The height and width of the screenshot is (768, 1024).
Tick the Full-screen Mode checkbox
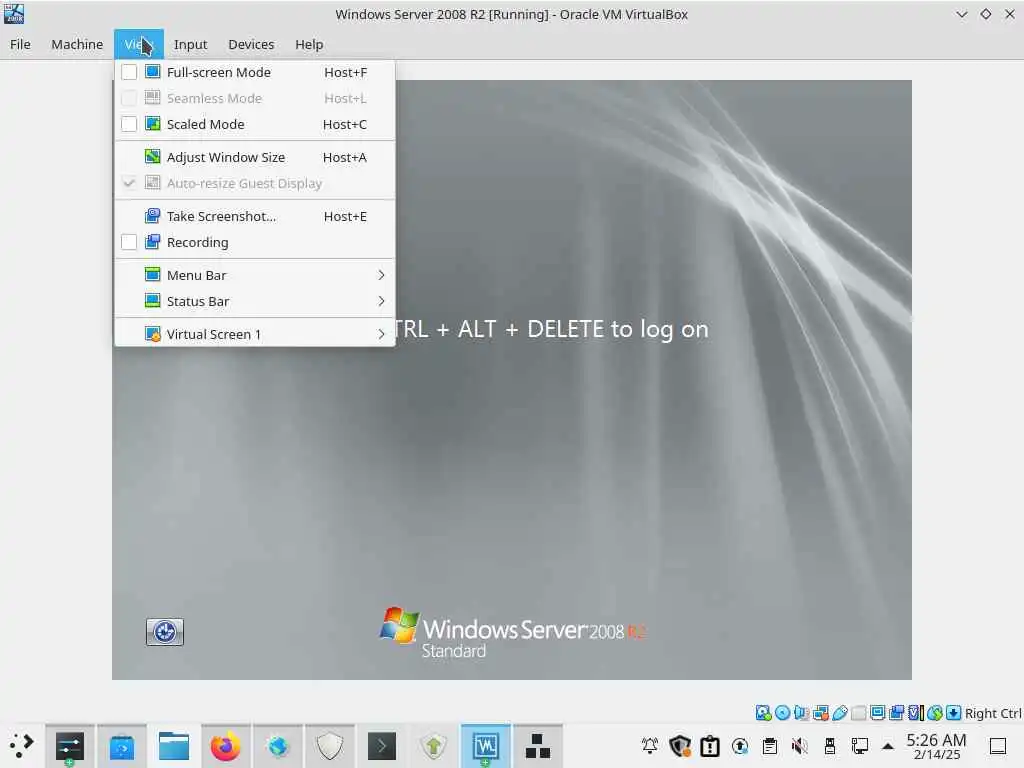129,72
